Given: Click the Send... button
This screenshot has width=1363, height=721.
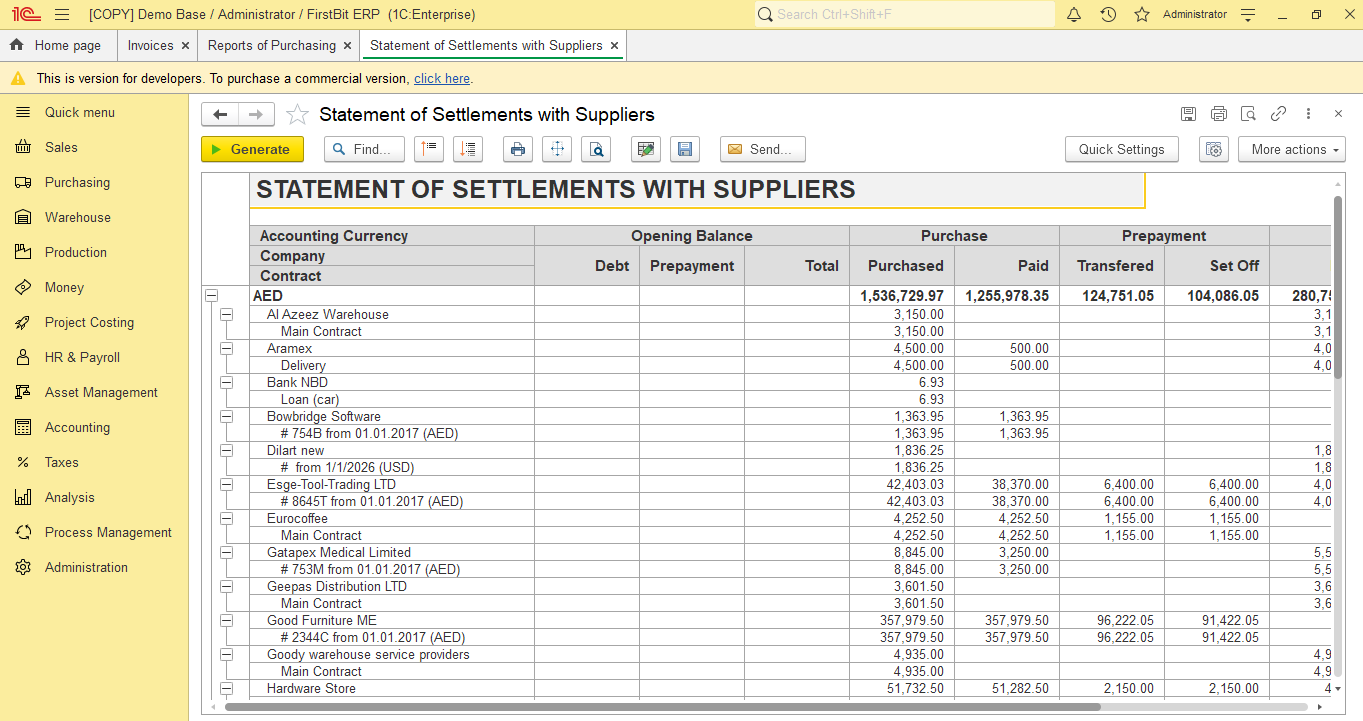Looking at the screenshot, I should (763, 149).
